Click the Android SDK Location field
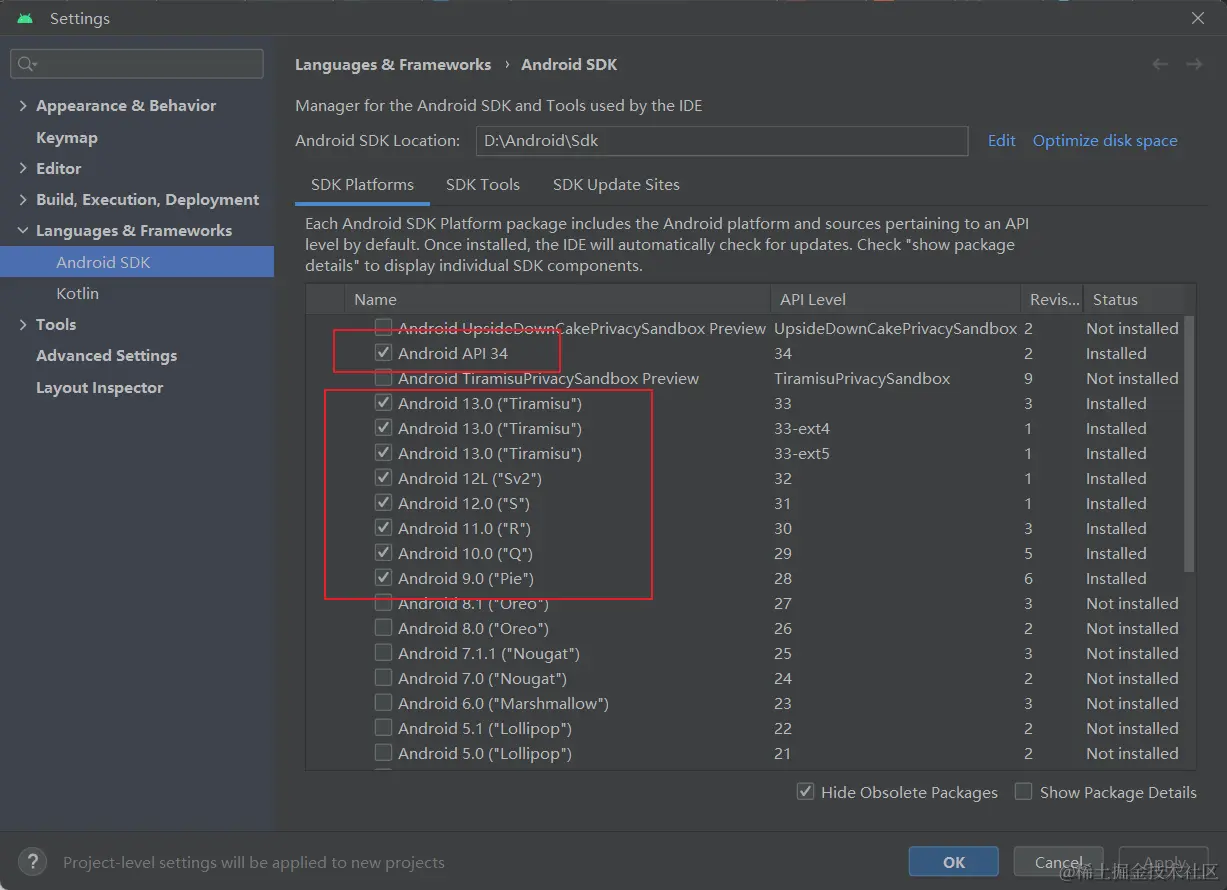 [x=721, y=141]
